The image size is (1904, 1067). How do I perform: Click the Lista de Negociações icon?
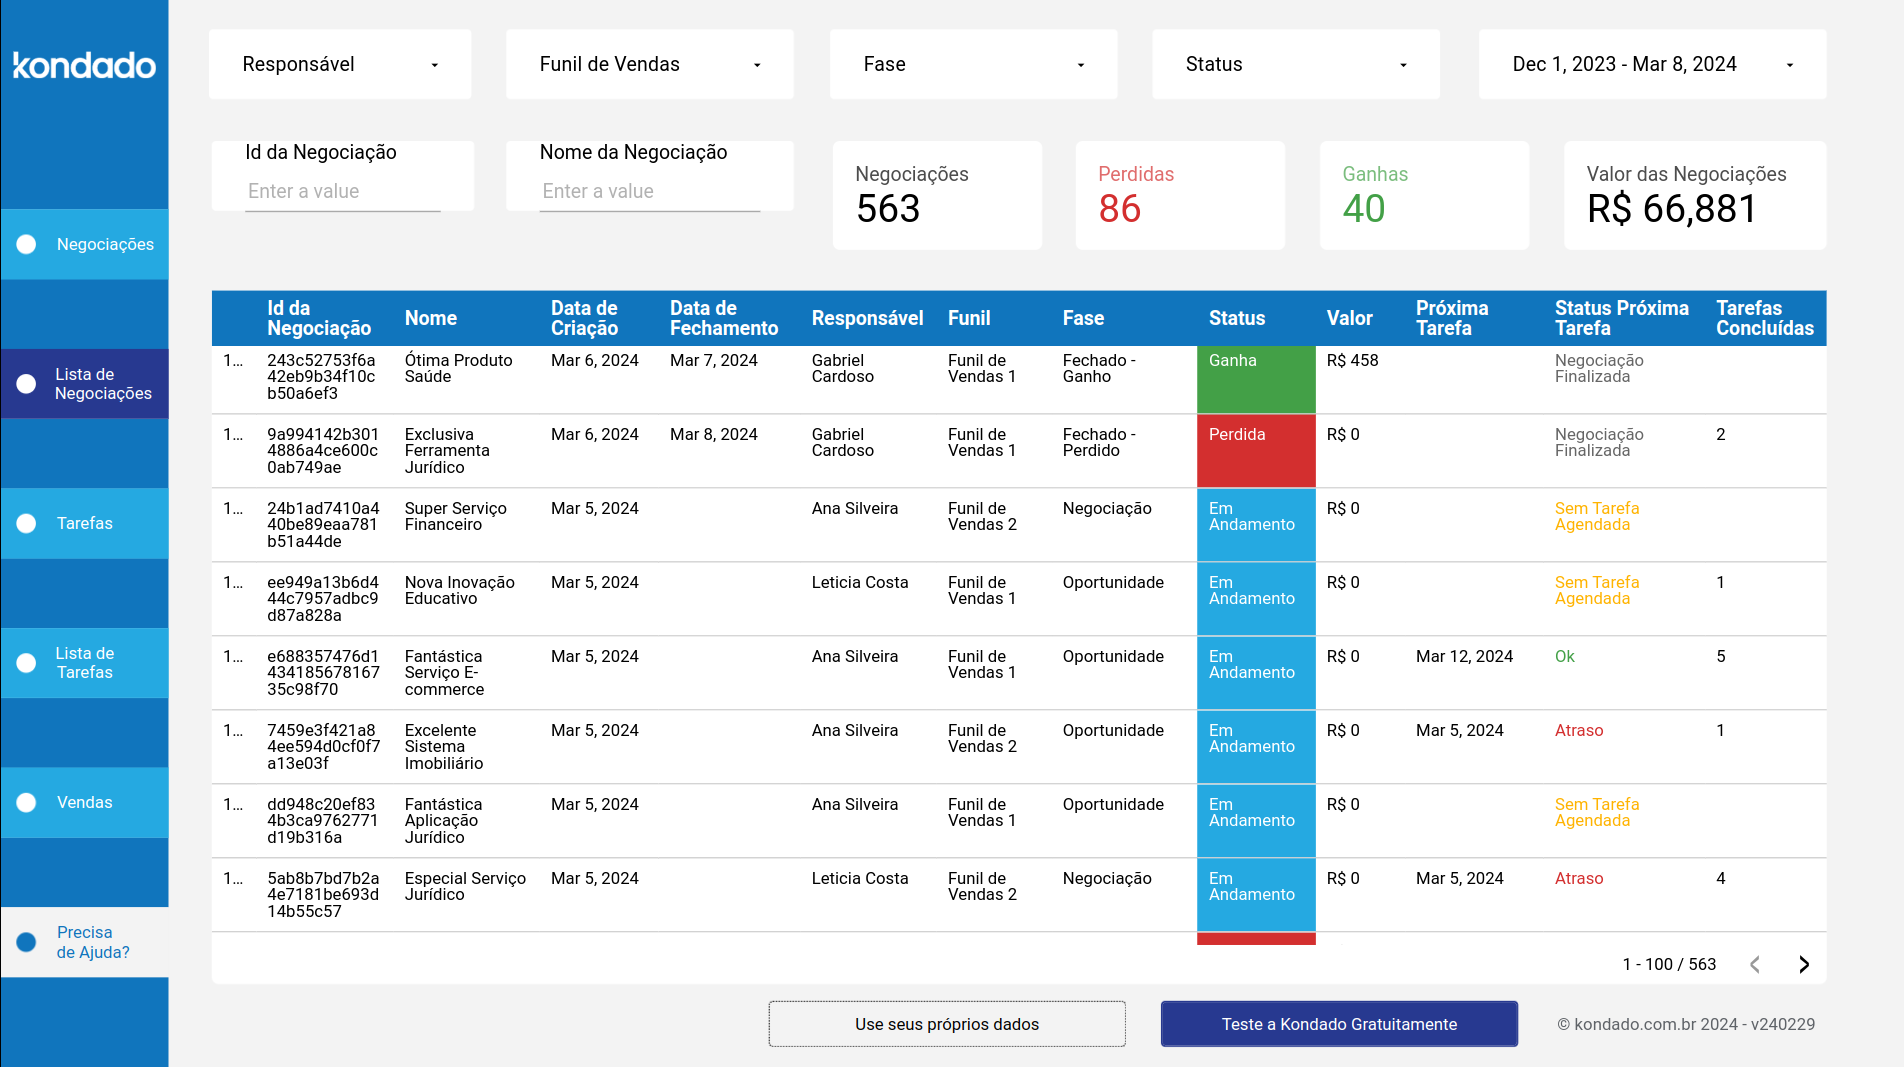pyautogui.click(x=25, y=383)
